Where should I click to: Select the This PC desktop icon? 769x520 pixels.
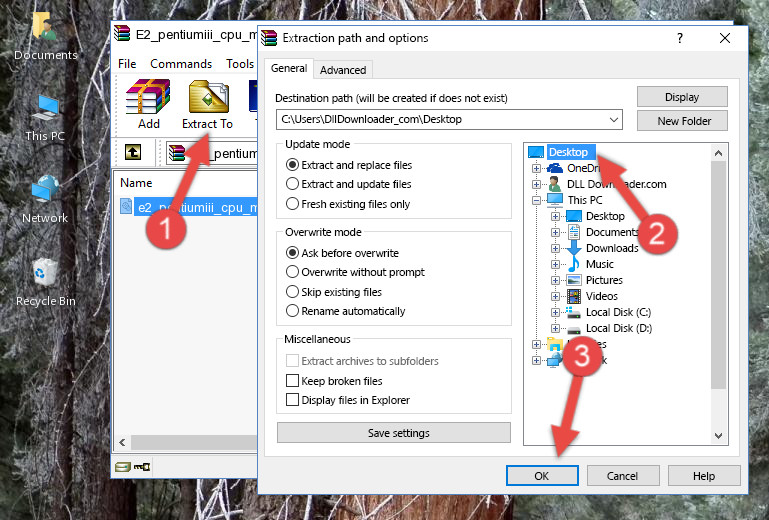(45, 118)
